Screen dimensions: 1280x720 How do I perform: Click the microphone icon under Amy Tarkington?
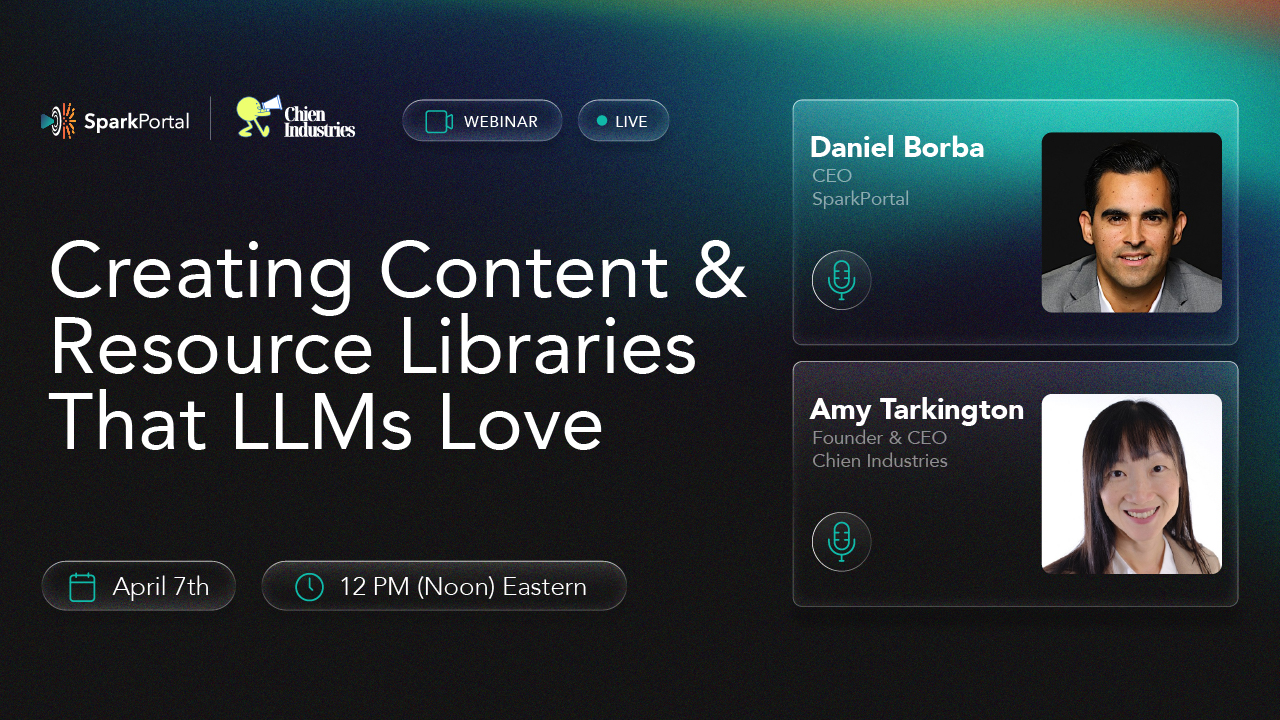tap(841, 542)
